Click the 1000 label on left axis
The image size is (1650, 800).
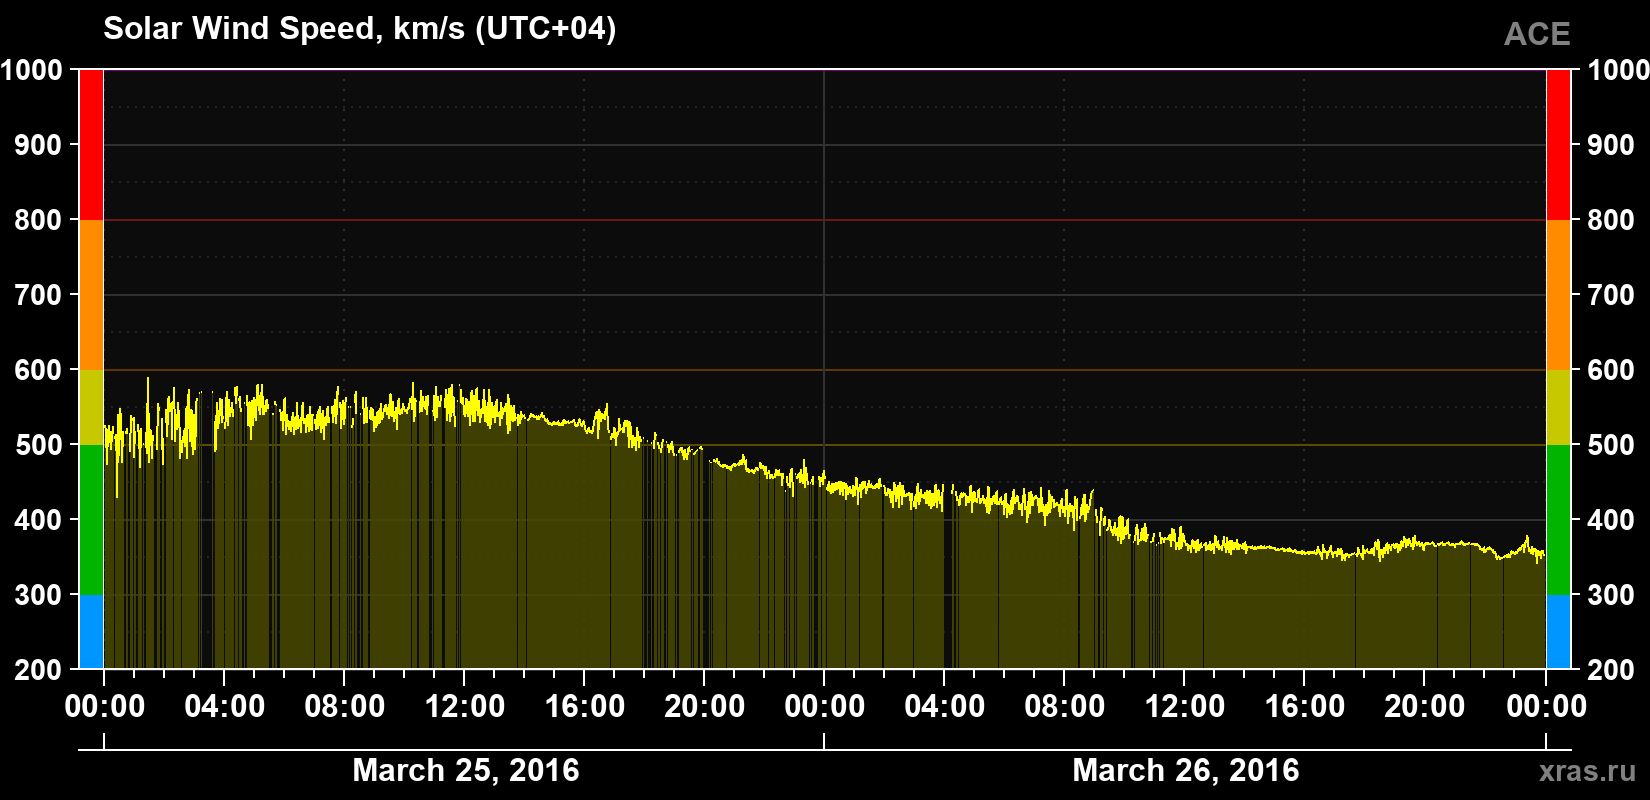pos(31,70)
